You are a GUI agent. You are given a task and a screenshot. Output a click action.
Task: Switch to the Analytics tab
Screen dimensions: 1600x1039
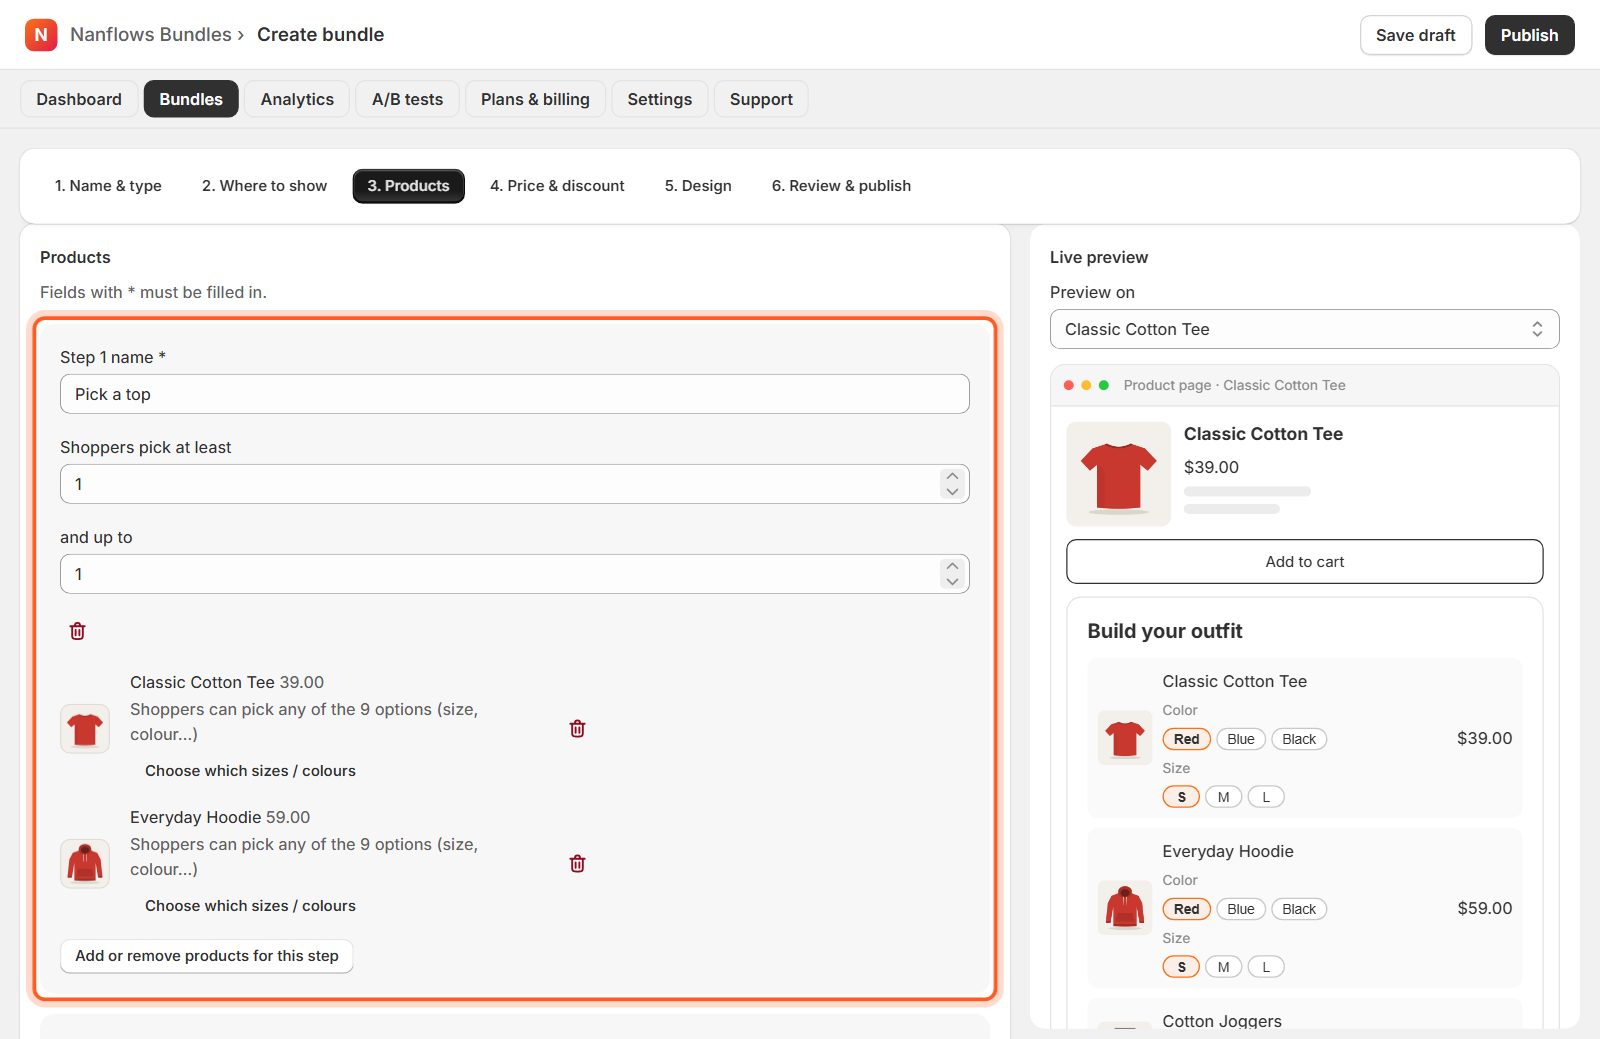point(297,99)
